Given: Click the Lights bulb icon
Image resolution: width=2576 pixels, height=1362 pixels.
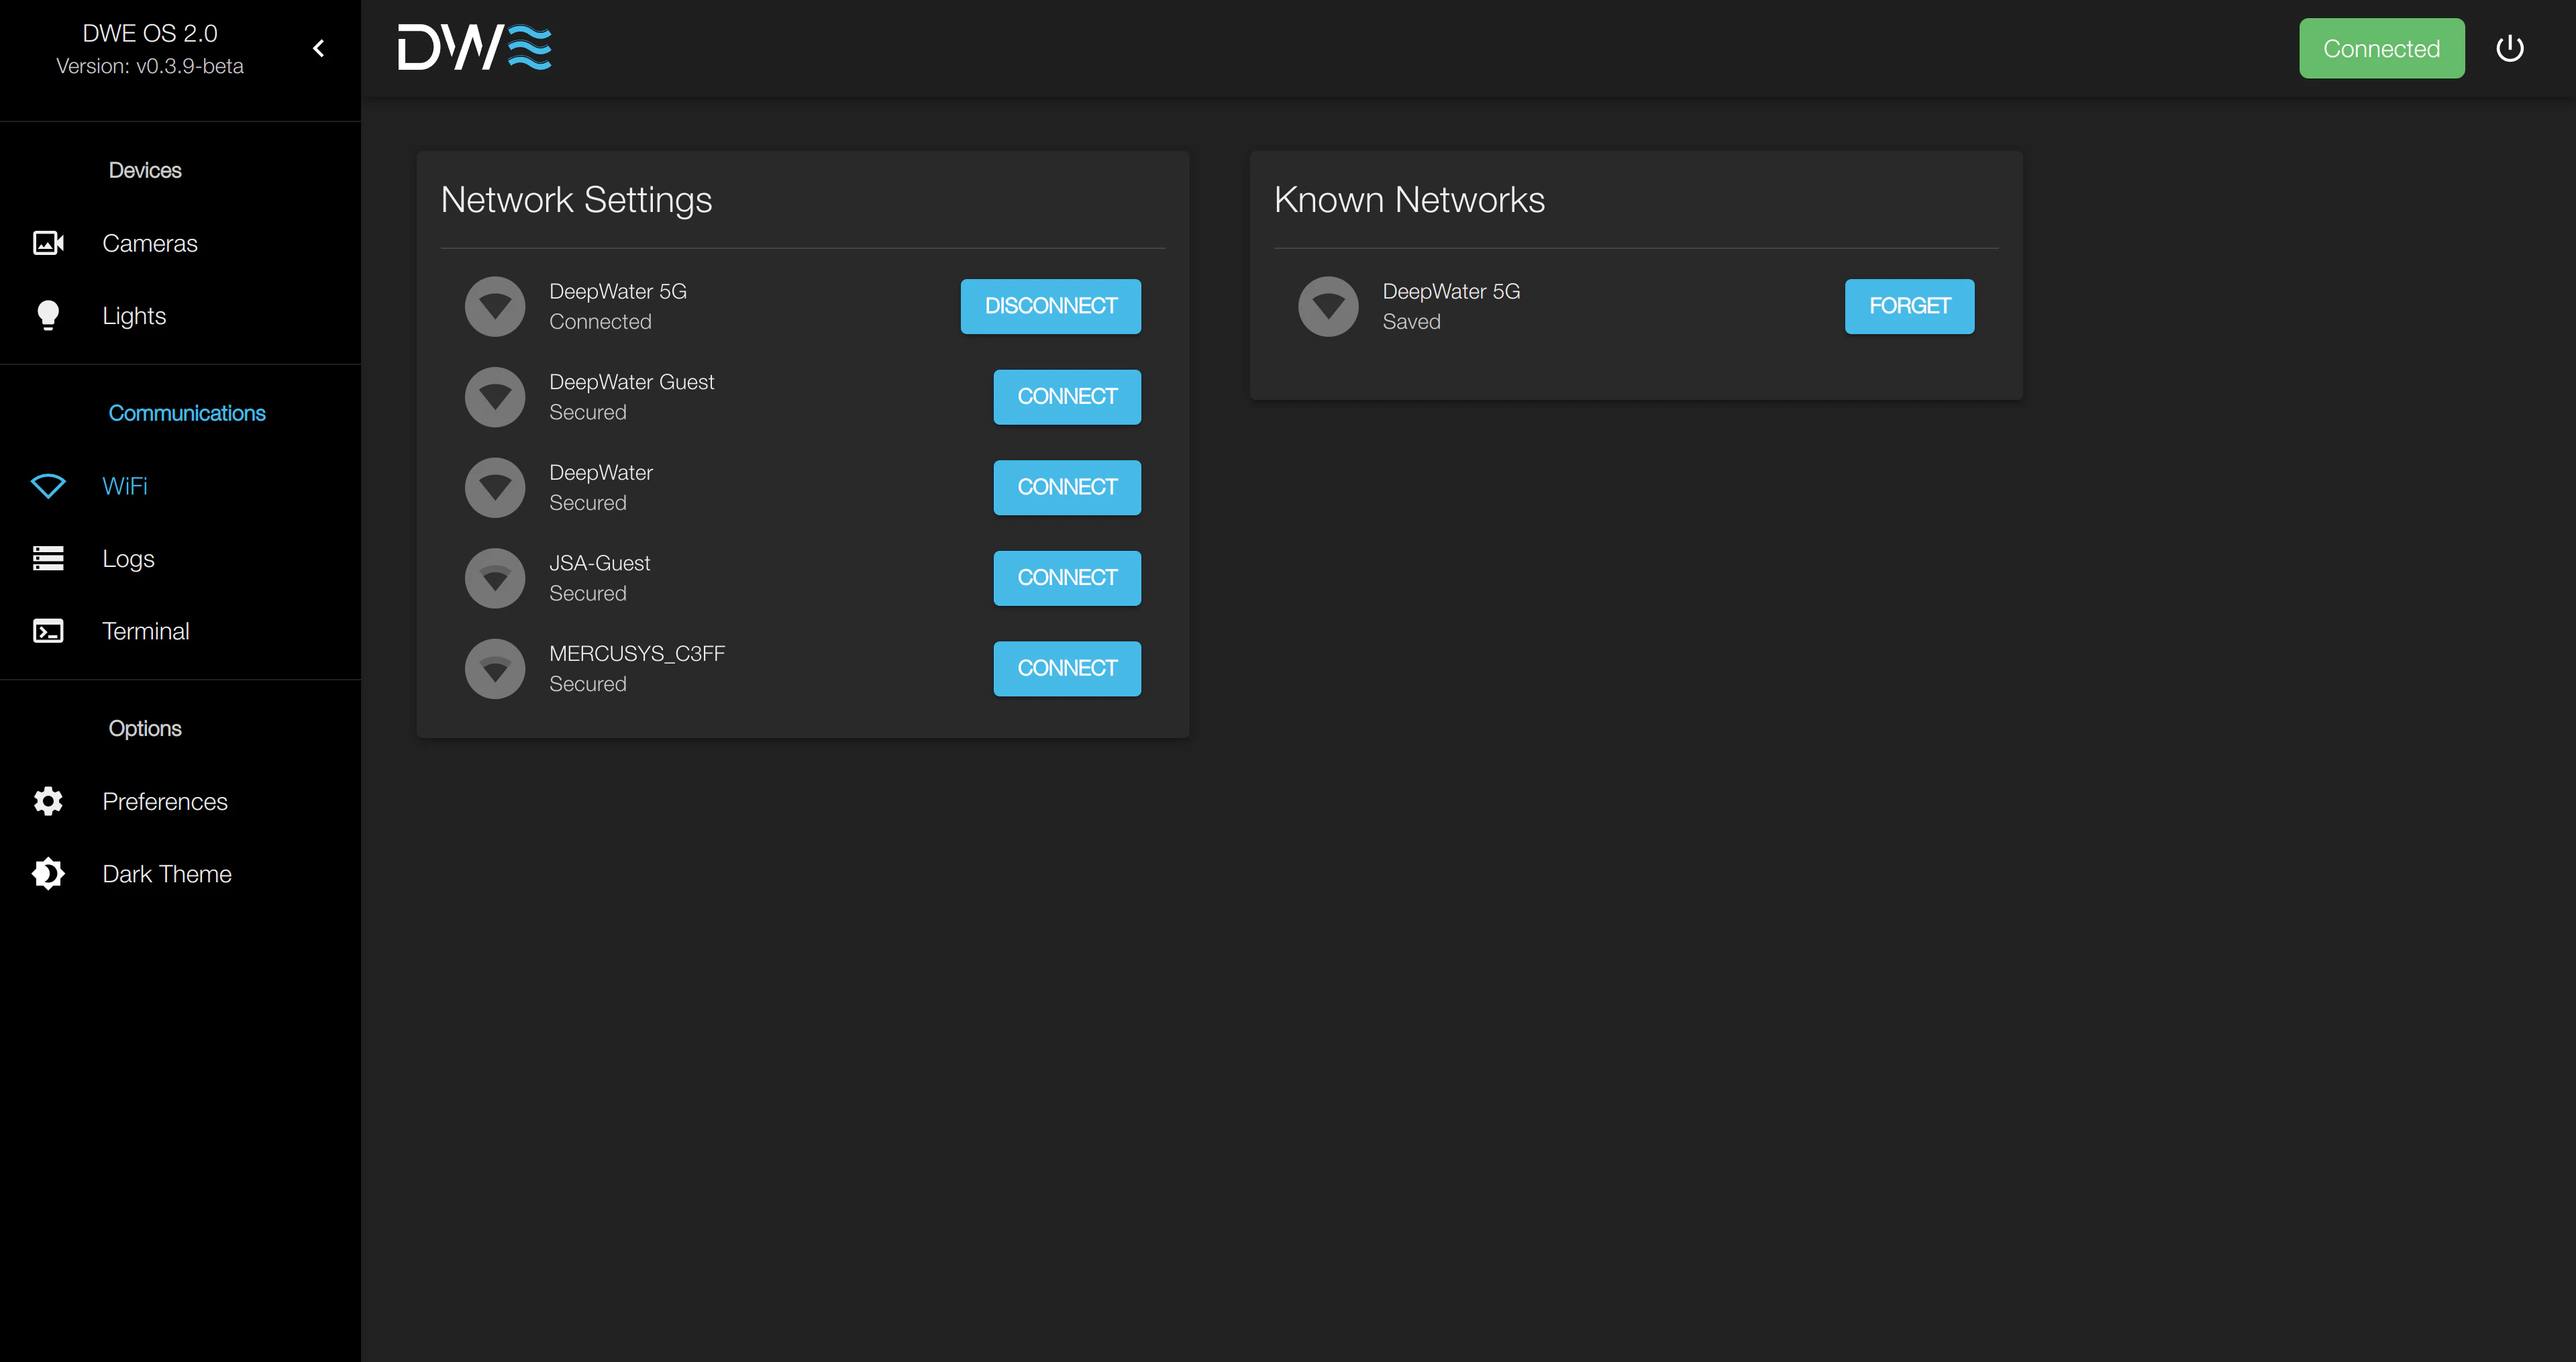Looking at the screenshot, I should pos(48,315).
